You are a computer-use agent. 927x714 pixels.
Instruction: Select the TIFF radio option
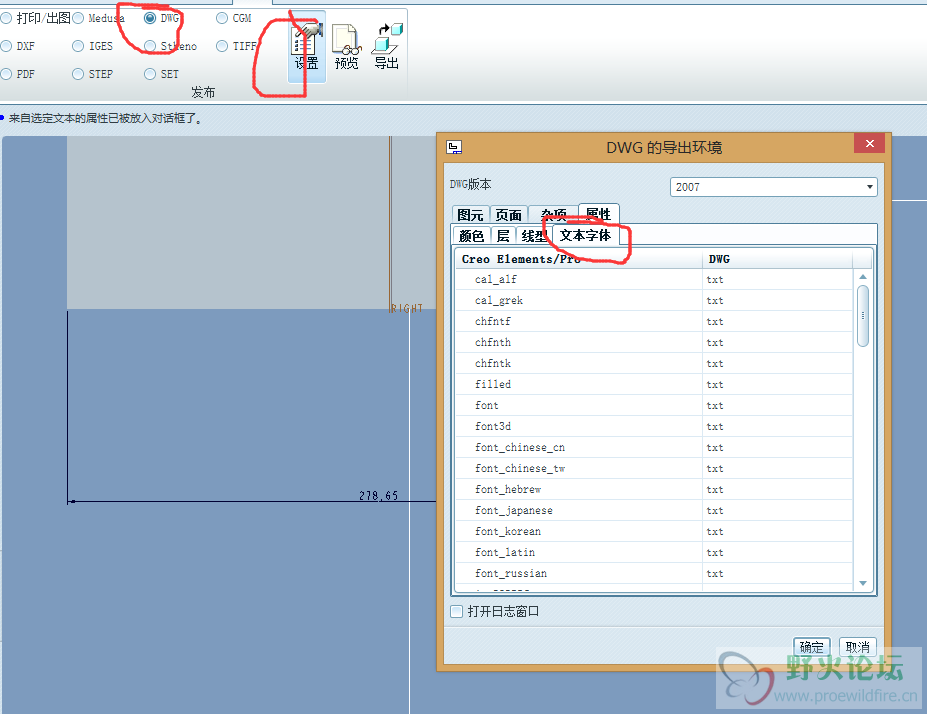click(x=222, y=46)
